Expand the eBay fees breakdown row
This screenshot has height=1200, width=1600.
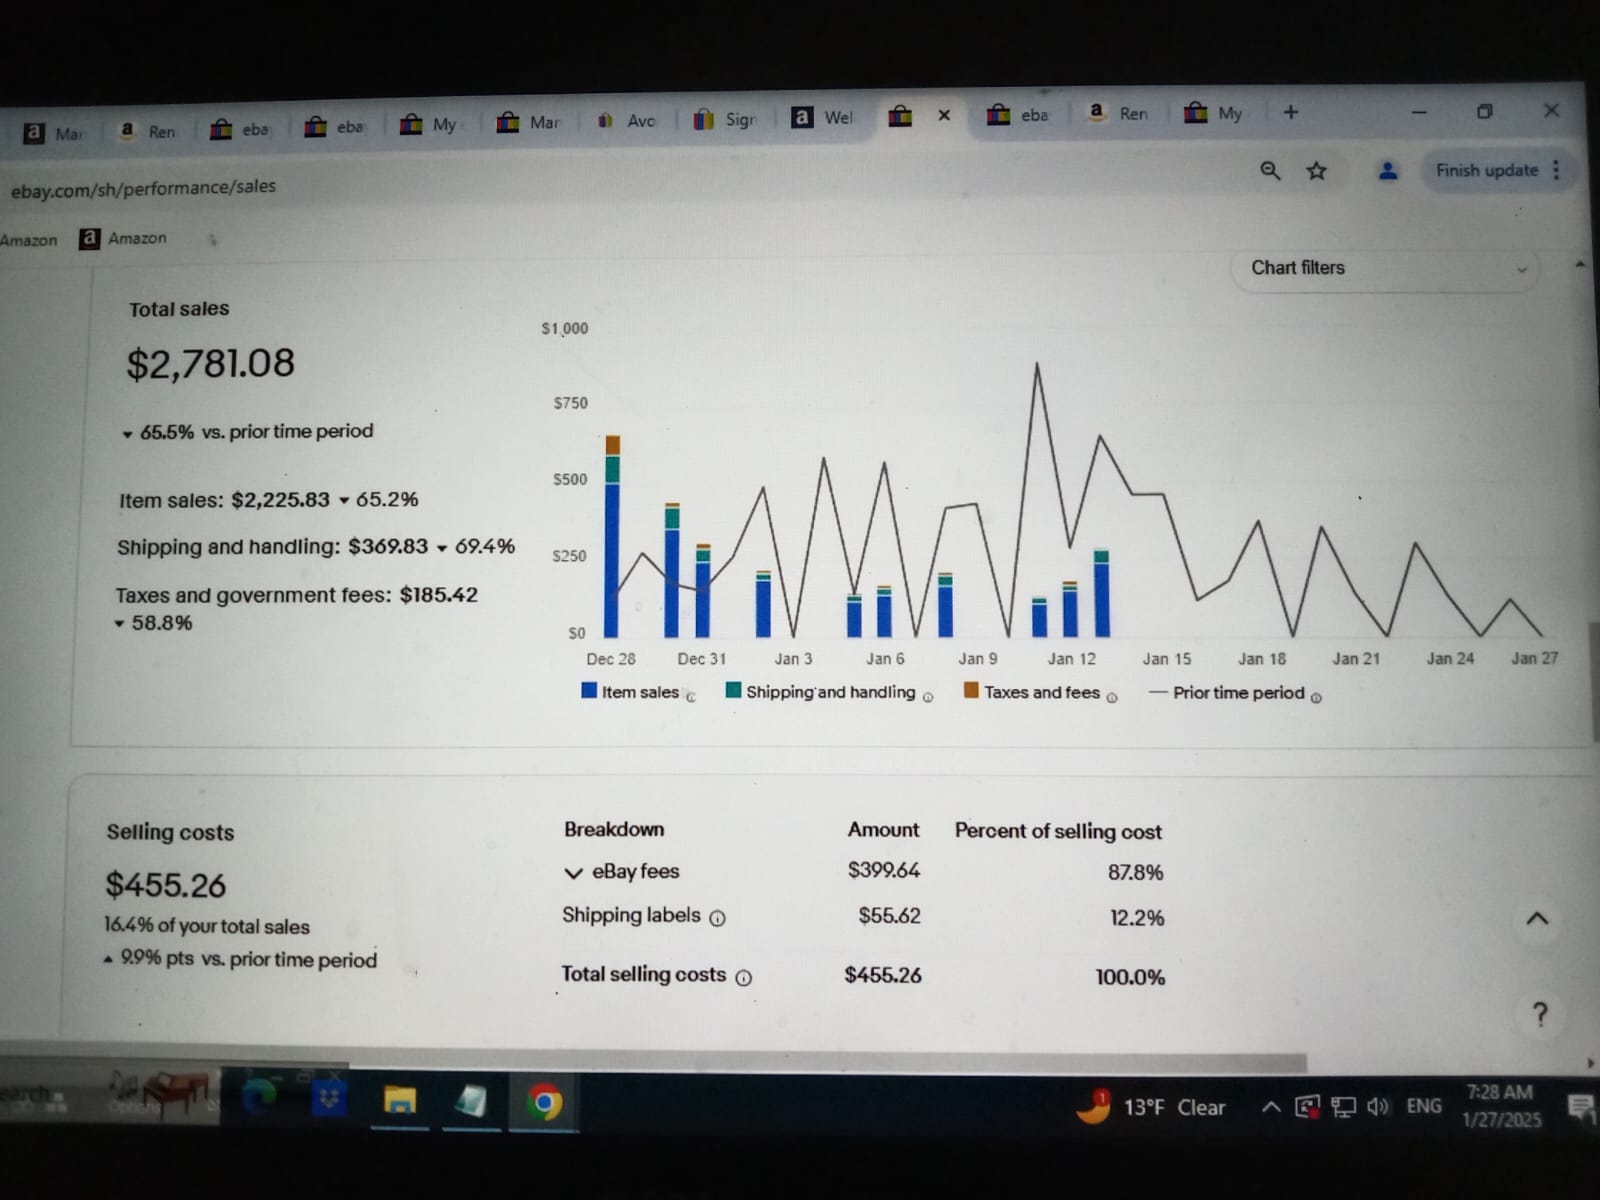573,873
